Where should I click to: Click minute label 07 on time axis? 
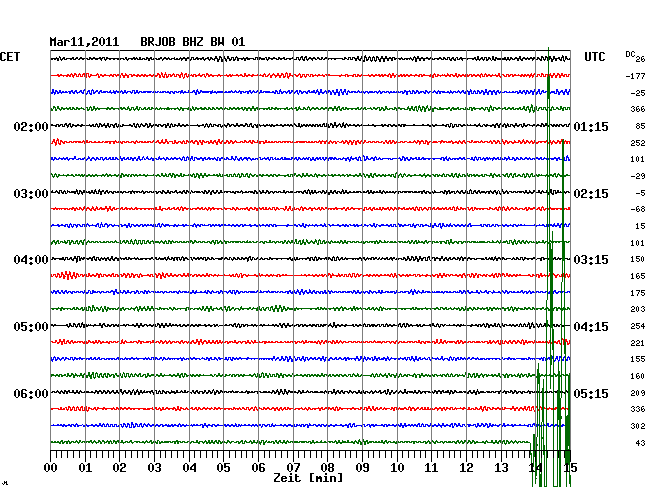[293, 468]
